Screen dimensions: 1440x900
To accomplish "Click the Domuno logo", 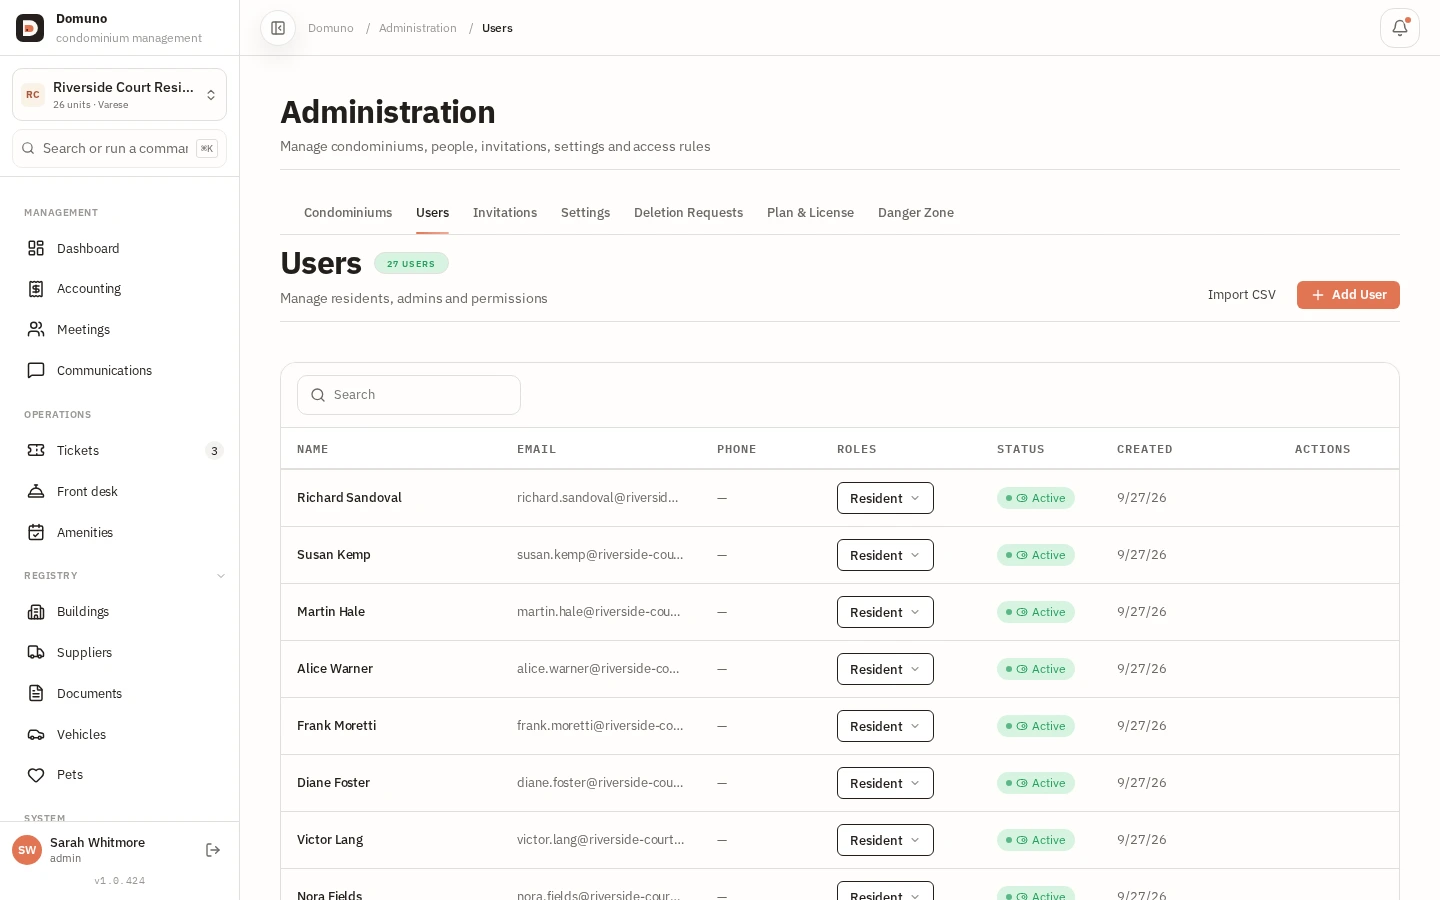I will pos(30,28).
